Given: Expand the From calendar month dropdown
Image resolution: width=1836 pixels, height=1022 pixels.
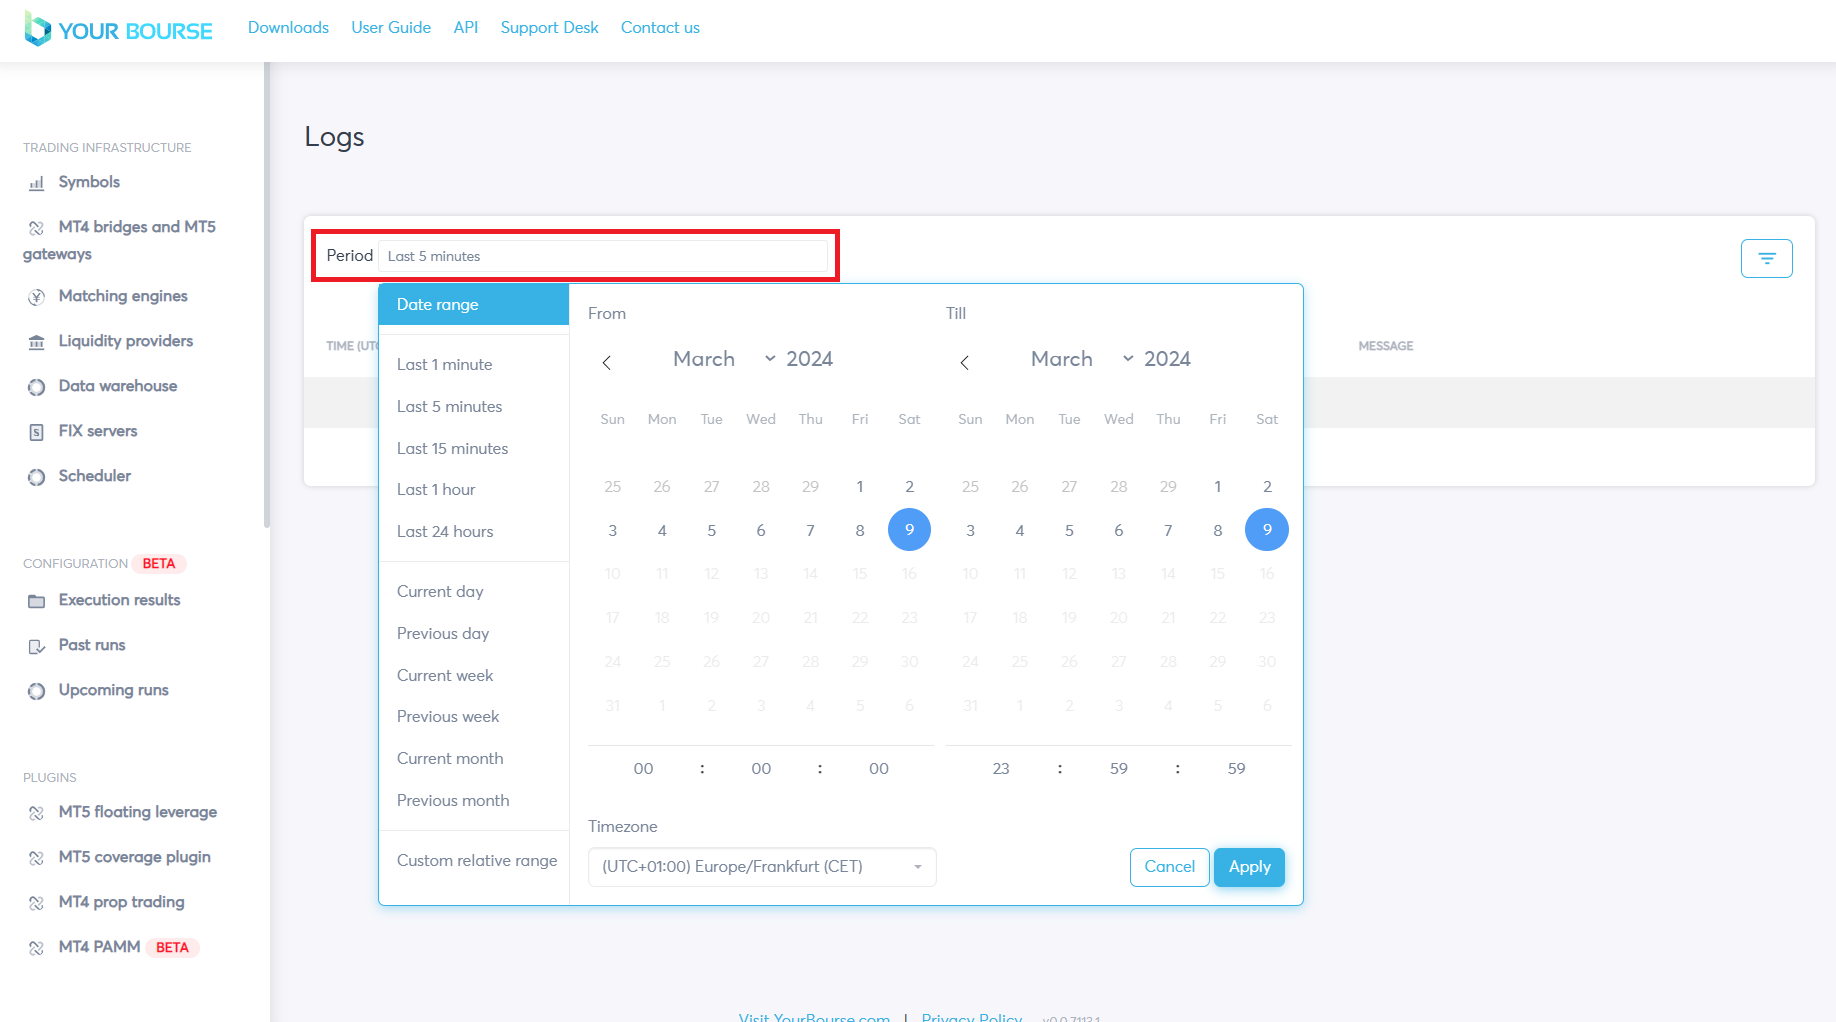Looking at the screenshot, I should pos(769,359).
